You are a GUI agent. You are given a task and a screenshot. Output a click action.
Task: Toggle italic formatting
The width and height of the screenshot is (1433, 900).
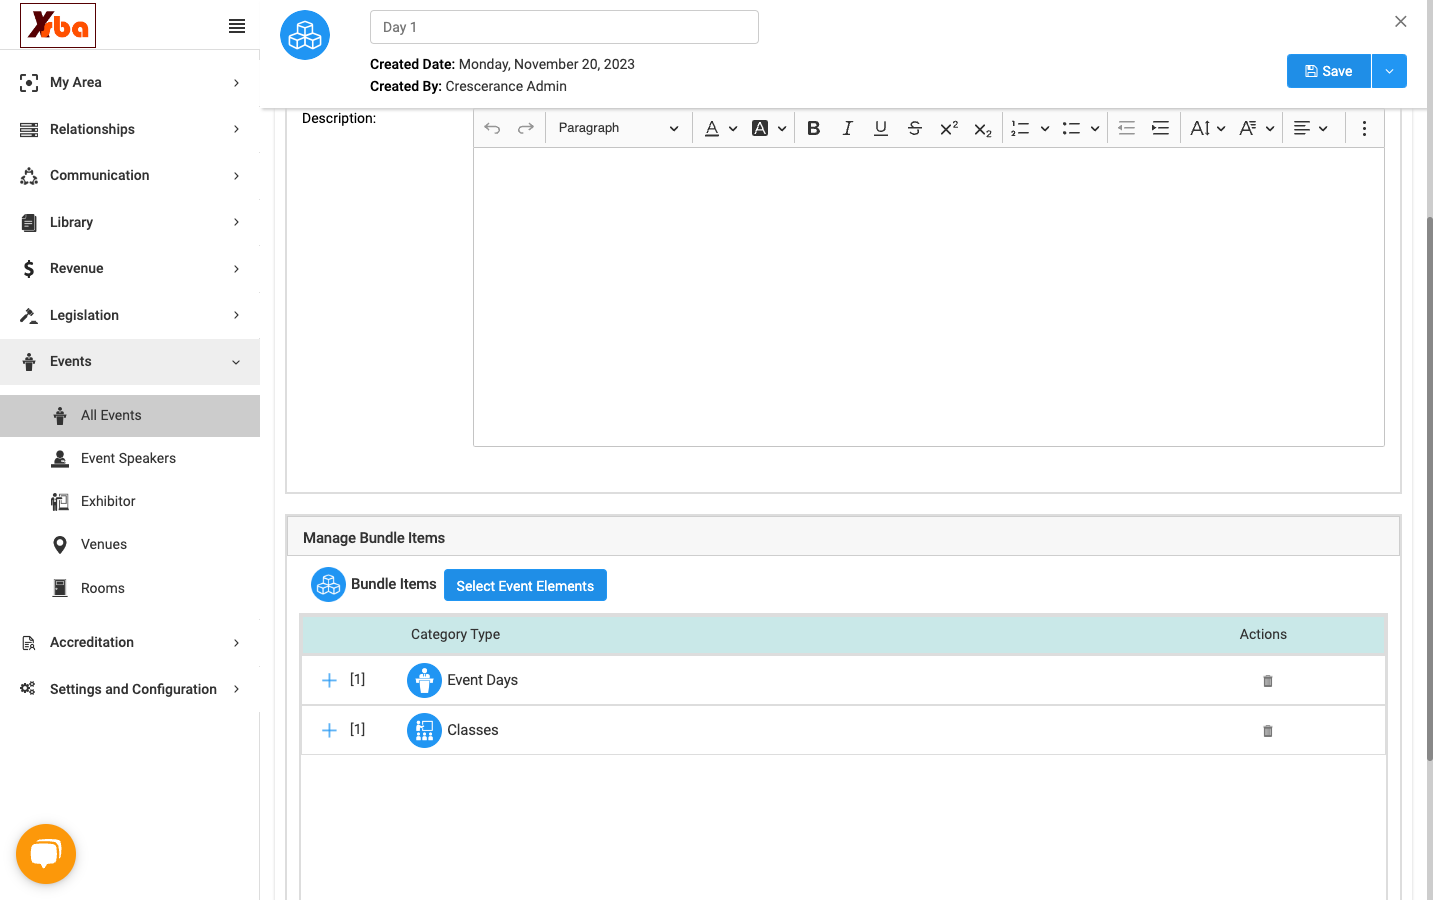point(847,128)
